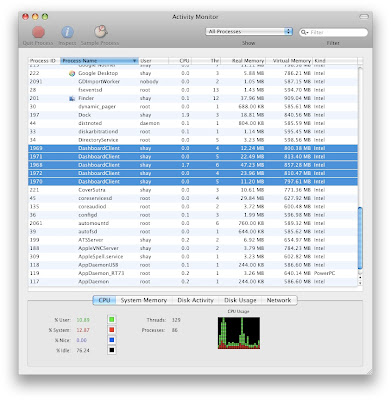
Task: Sort by Virtual Memory column header
Action: (289, 61)
